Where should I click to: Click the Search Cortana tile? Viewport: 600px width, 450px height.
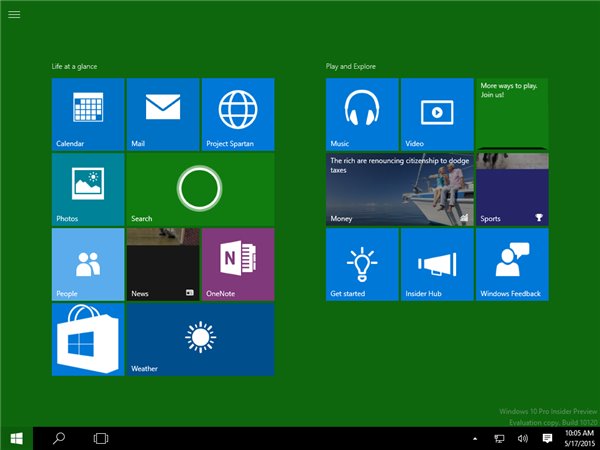coord(200,189)
